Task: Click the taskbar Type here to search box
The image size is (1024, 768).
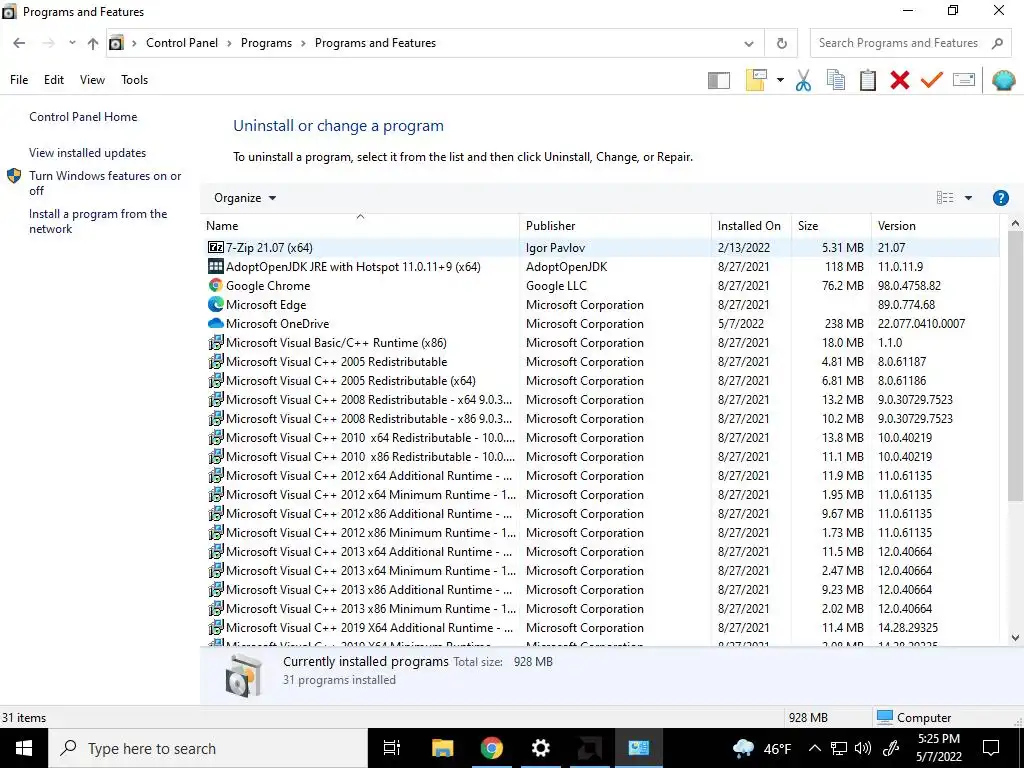Action: (x=208, y=748)
